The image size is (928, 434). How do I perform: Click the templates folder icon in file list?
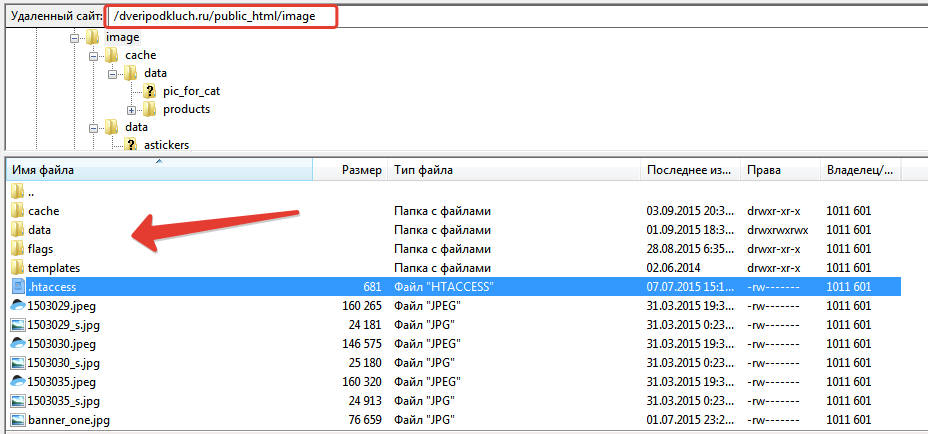tap(18, 268)
